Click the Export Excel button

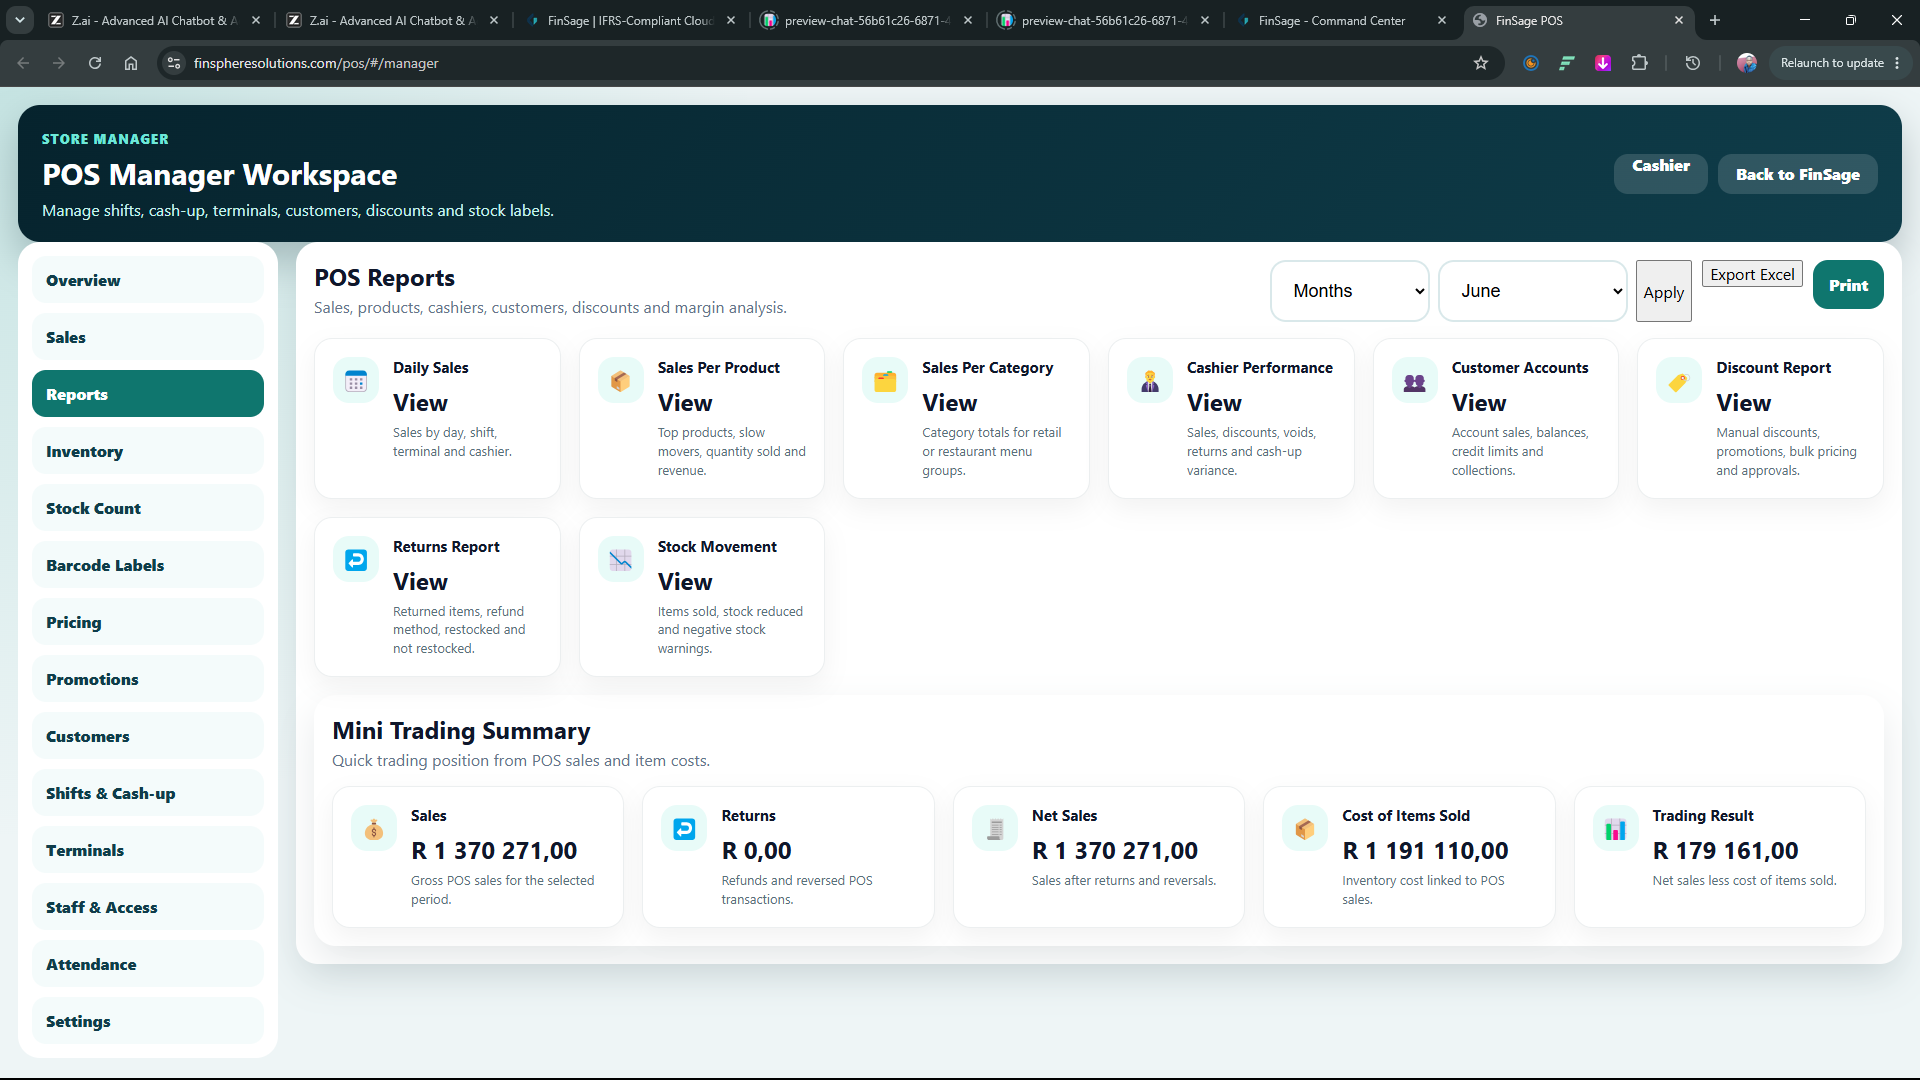1752,275
